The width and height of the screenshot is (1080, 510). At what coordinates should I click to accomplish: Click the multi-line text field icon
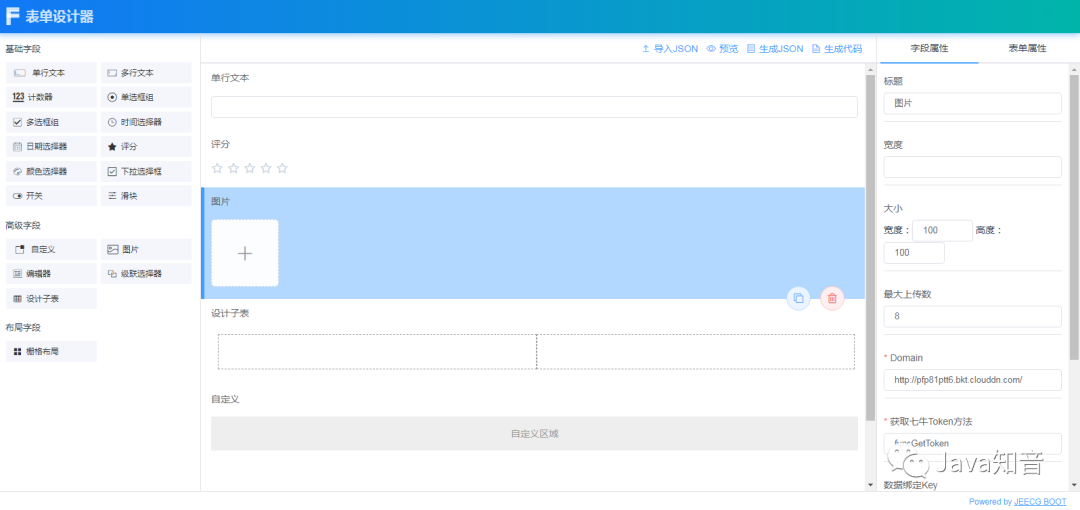112,72
